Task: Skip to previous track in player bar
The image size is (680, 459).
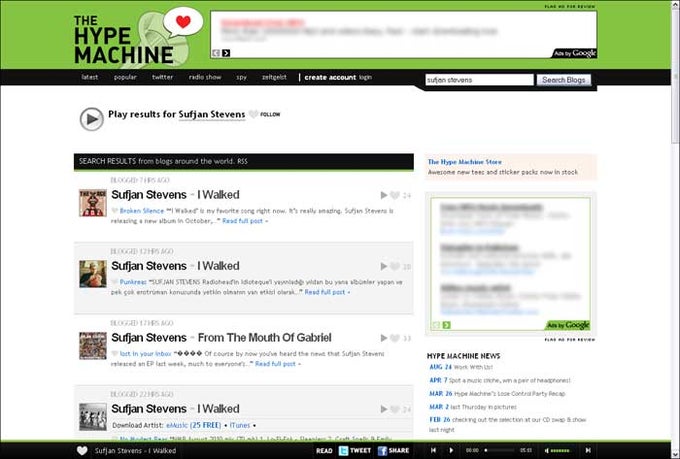Action: pos(433,450)
